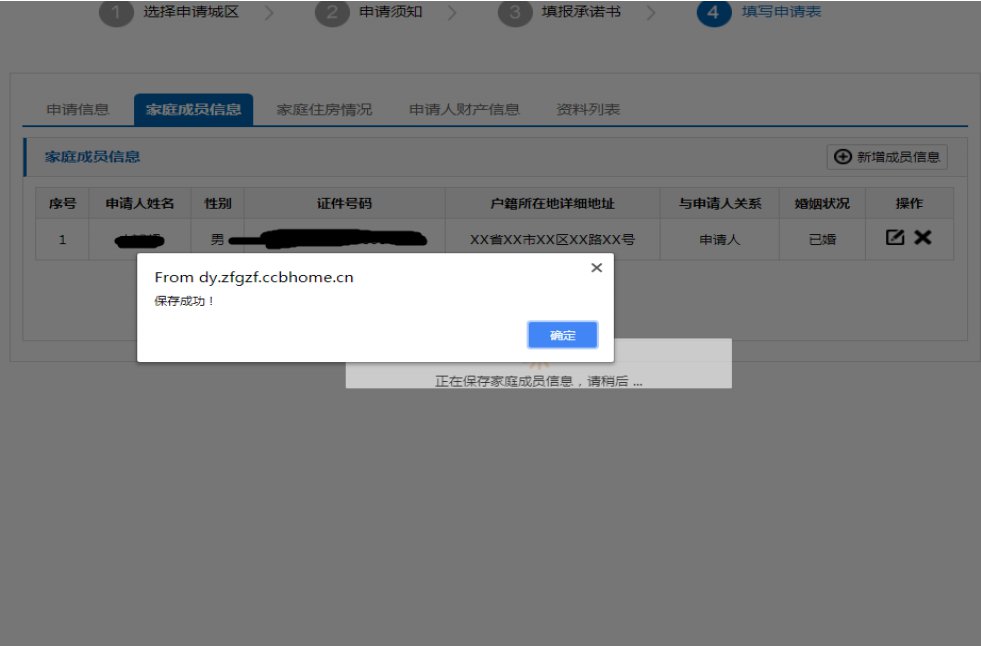Click the 保存成功！ message text
Screen dimensions: 981x648
[x=185, y=301]
